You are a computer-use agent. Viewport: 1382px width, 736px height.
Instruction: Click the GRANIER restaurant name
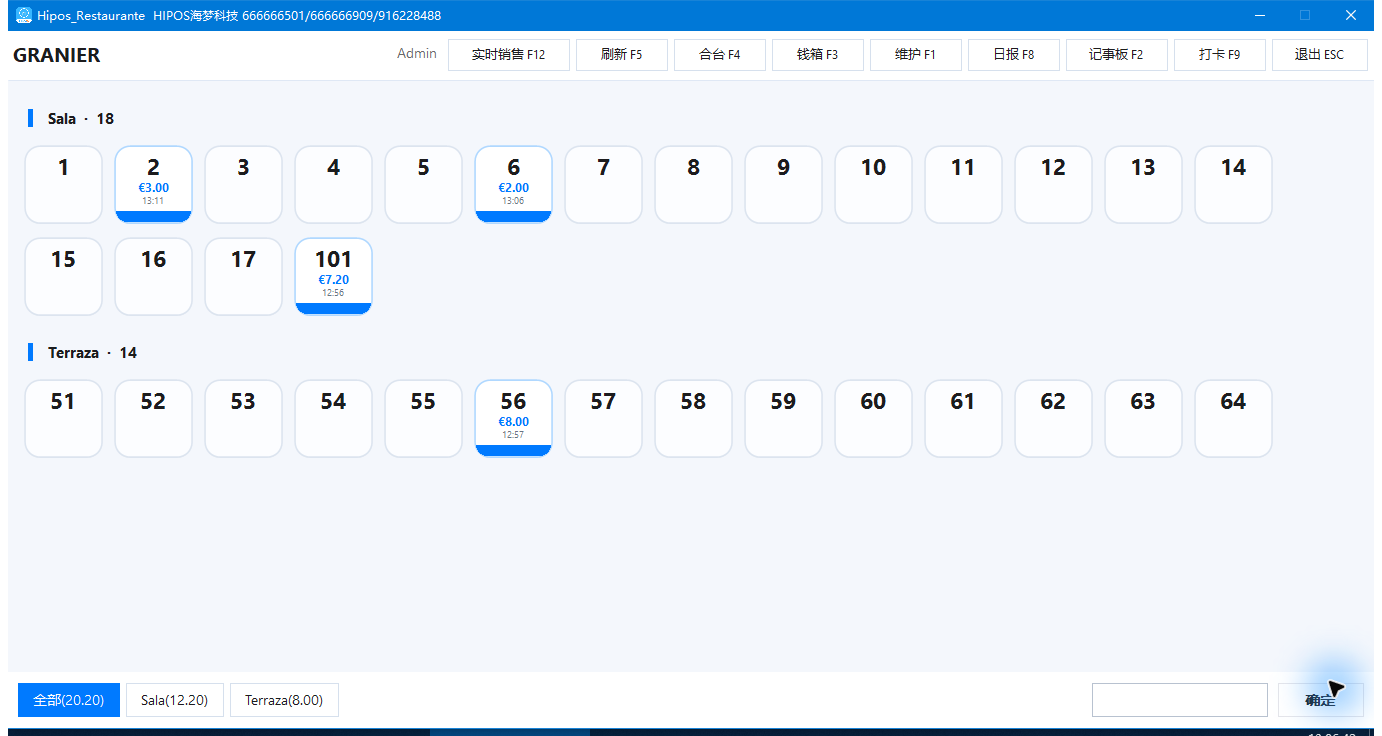point(57,55)
